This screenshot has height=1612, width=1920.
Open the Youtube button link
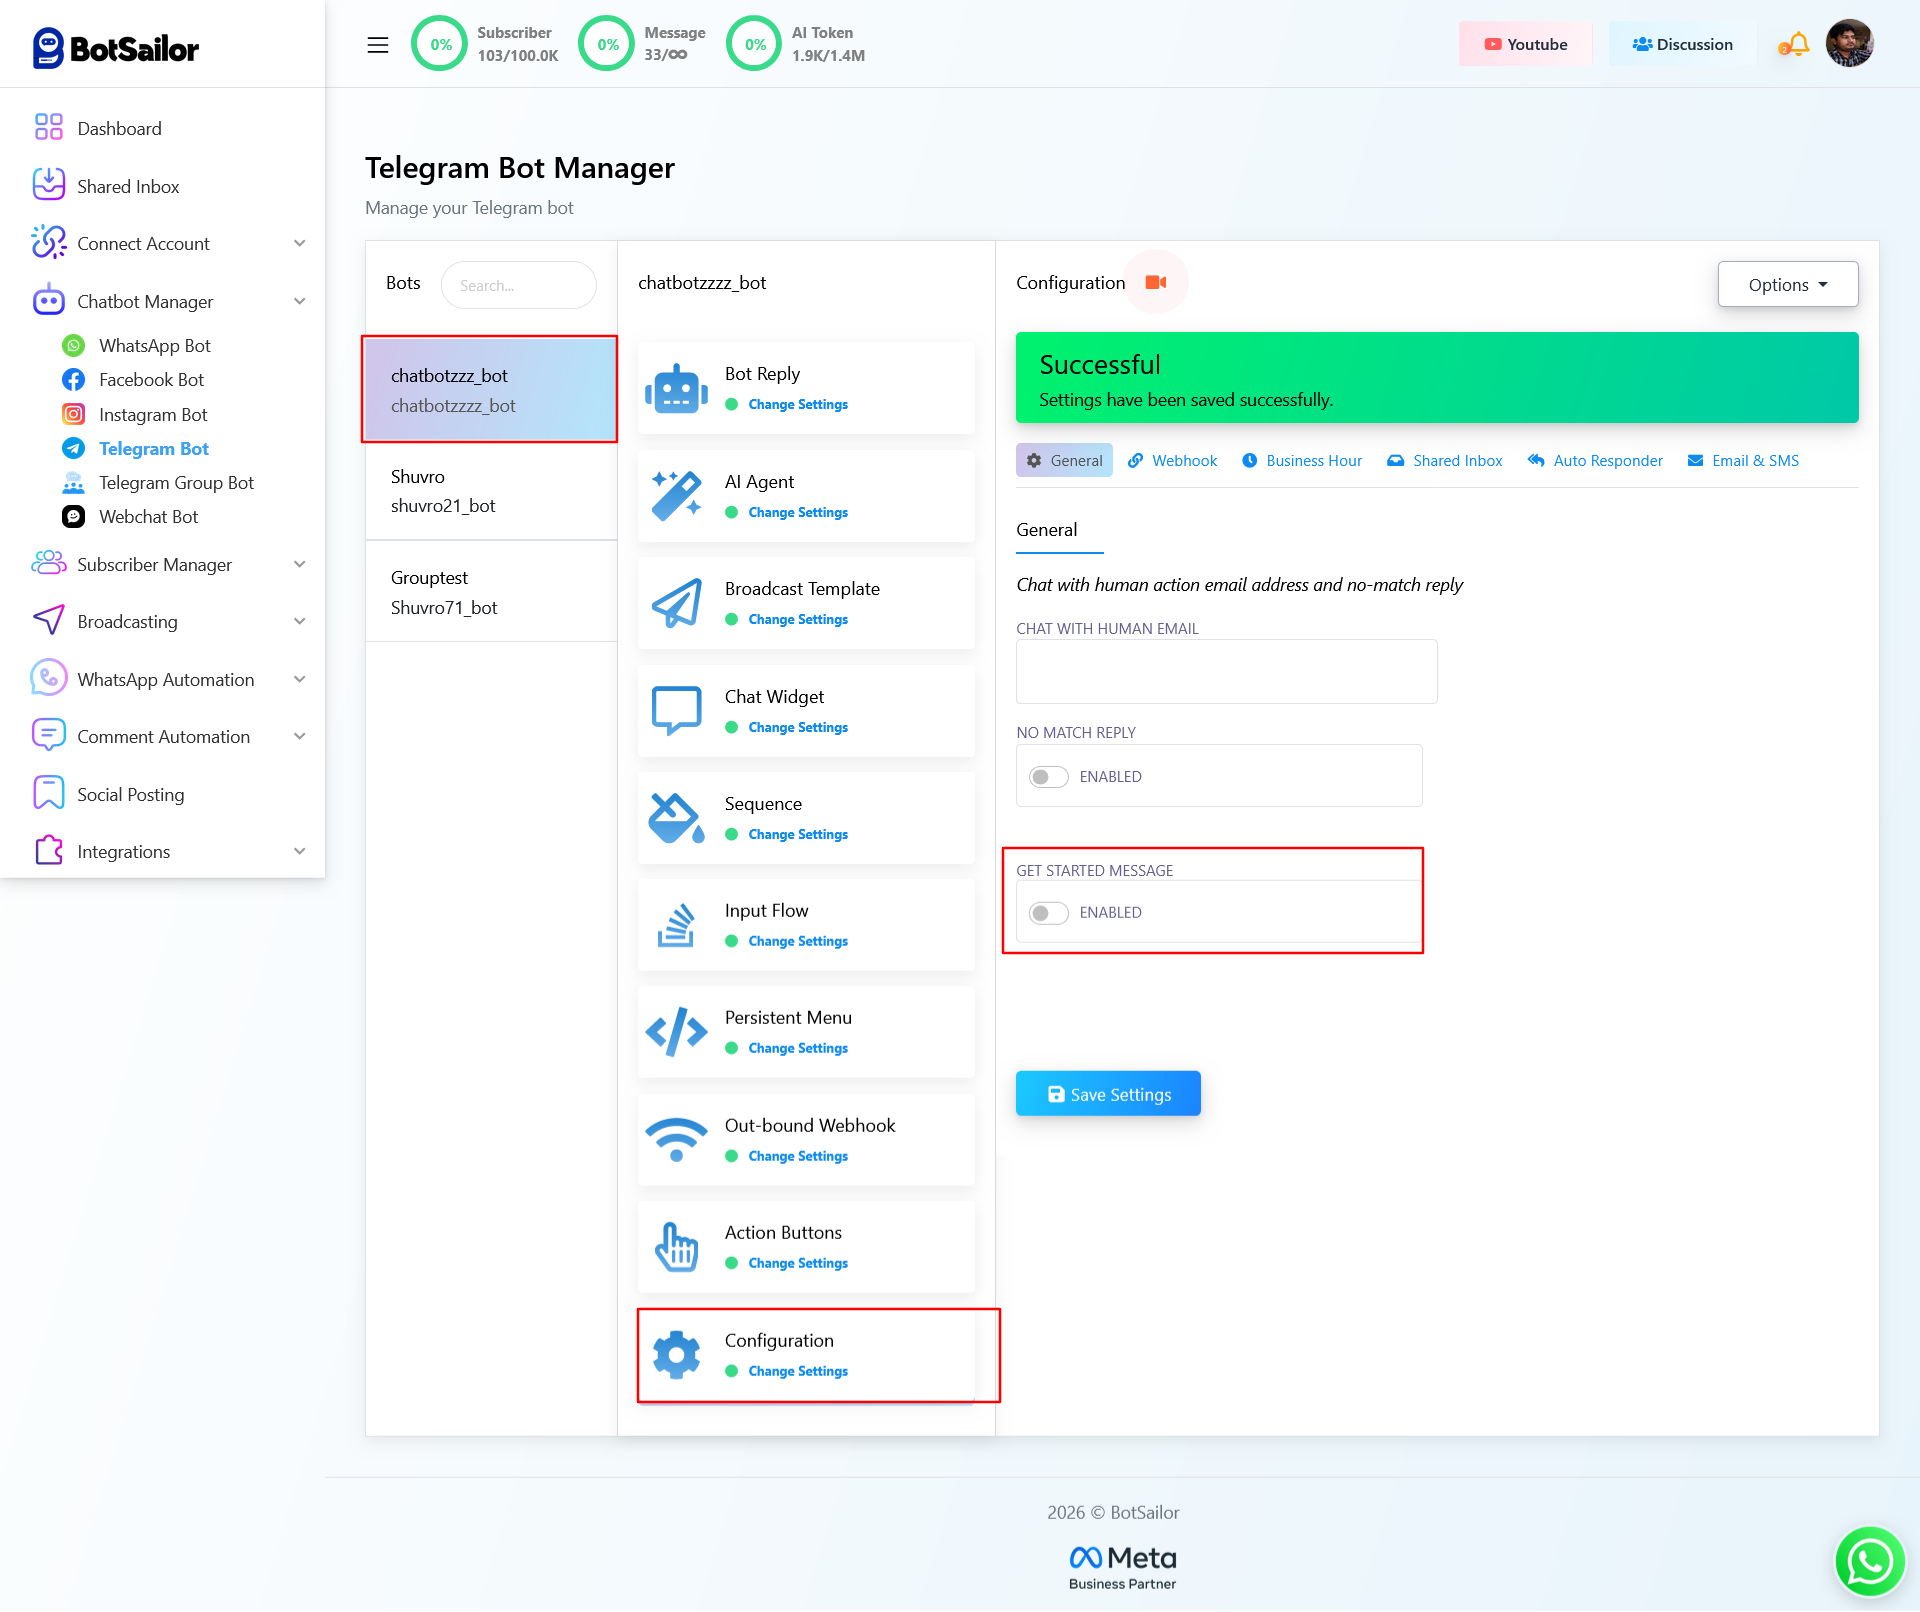pos(1525,45)
